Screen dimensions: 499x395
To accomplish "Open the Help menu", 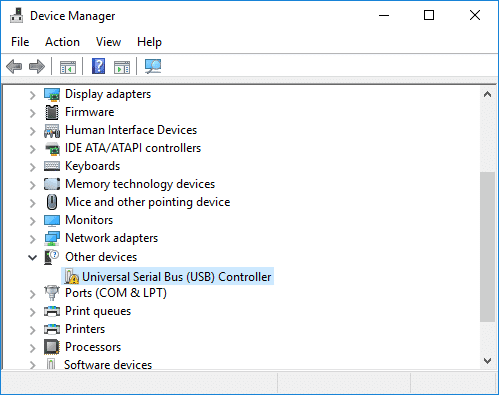I will pyautogui.click(x=149, y=42).
